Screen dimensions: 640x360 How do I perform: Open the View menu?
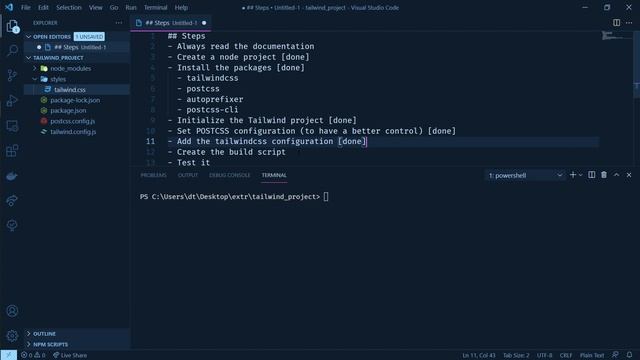[96, 7]
